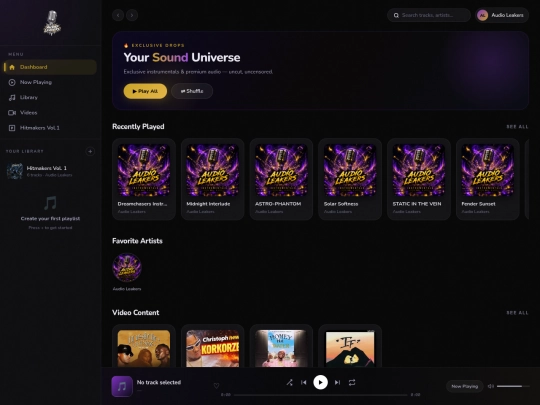Open first video thumbnail with three people
540x405 pixels.
(144, 349)
